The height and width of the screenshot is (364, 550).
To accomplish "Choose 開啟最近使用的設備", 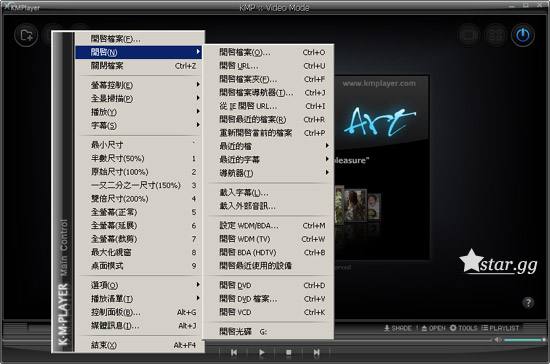I will (270, 265).
